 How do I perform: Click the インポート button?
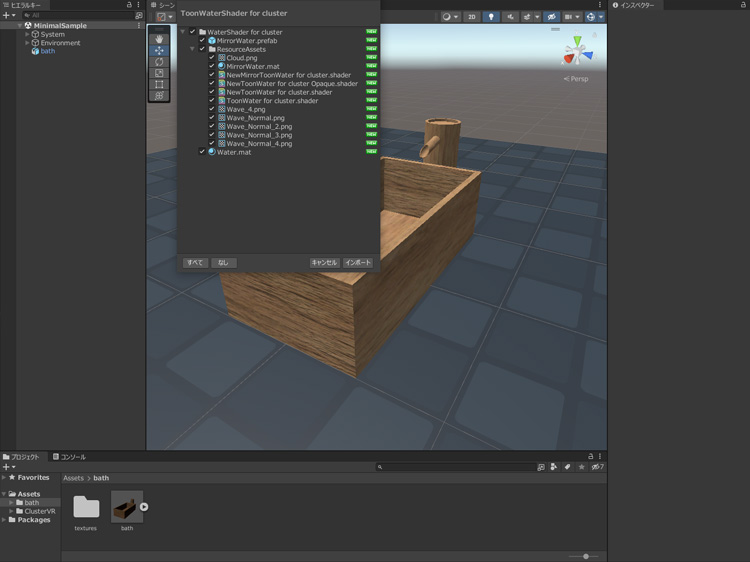(358, 263)
